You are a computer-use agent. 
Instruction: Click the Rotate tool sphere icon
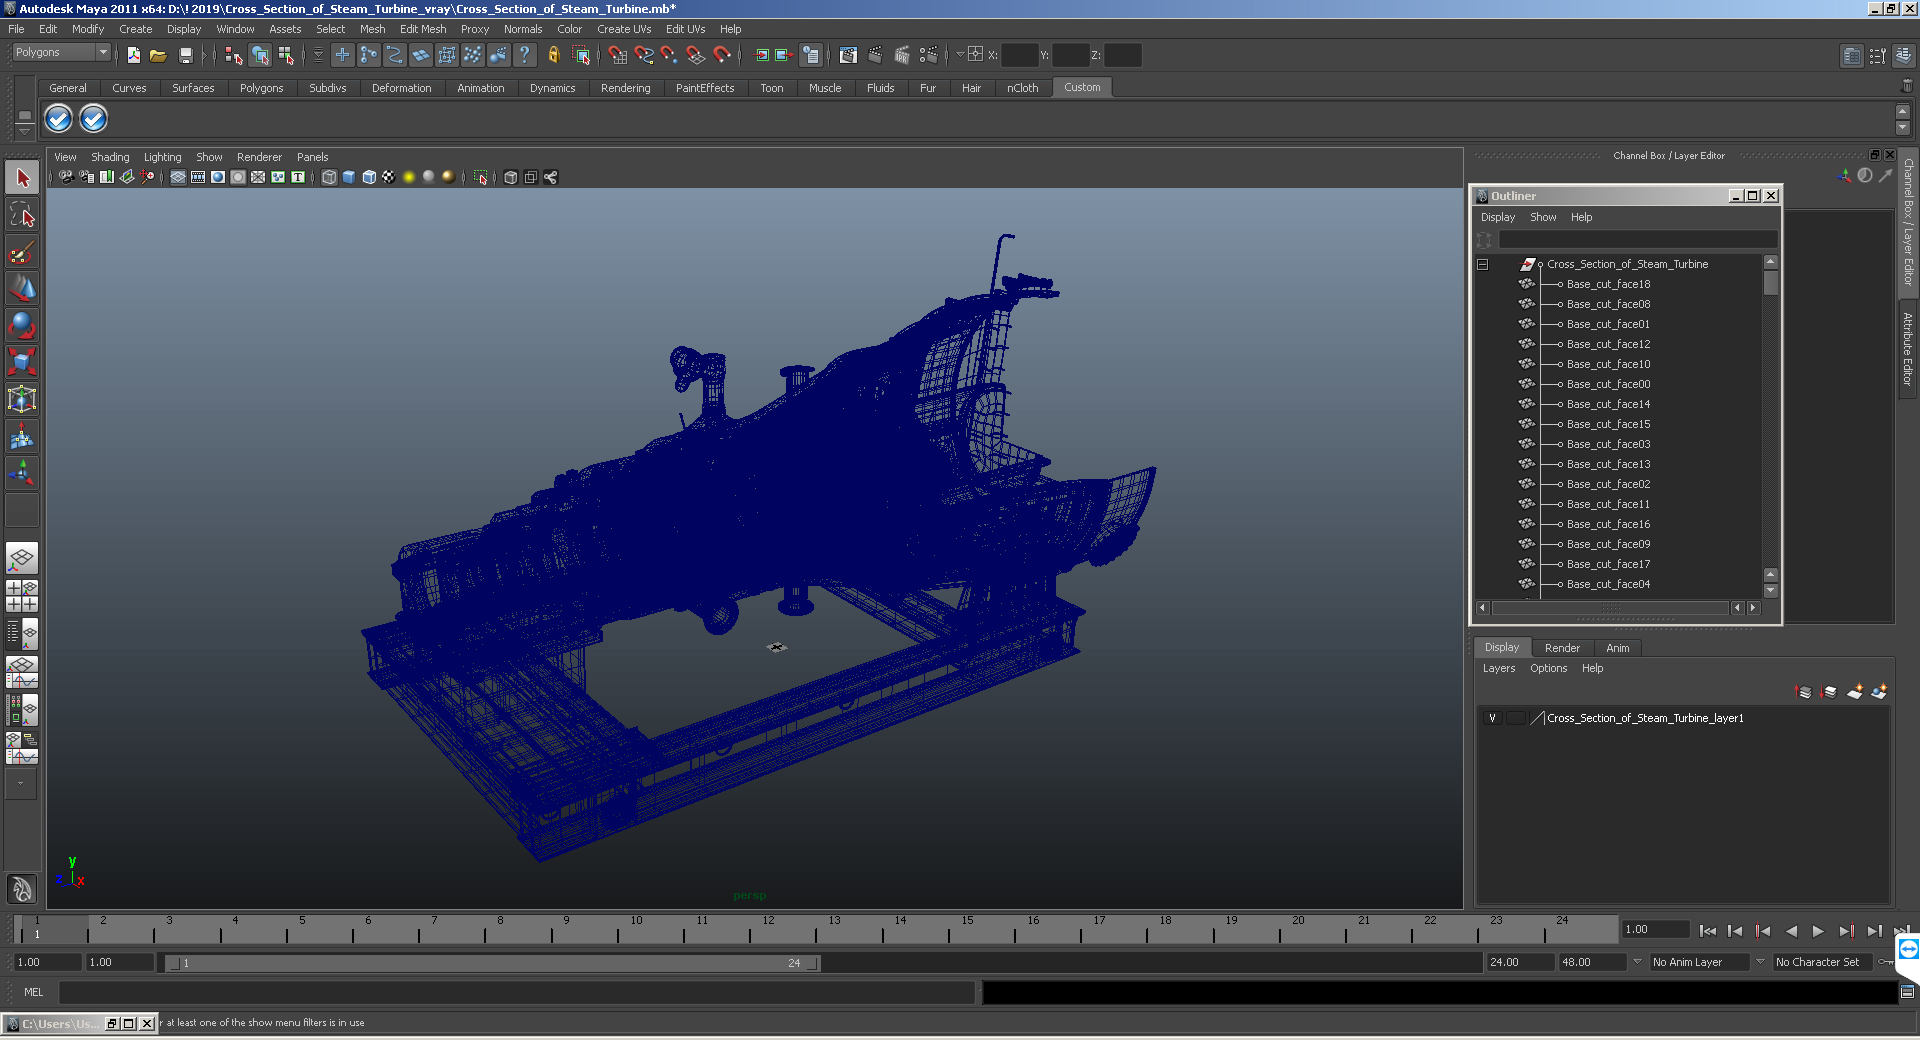[22, 325]
